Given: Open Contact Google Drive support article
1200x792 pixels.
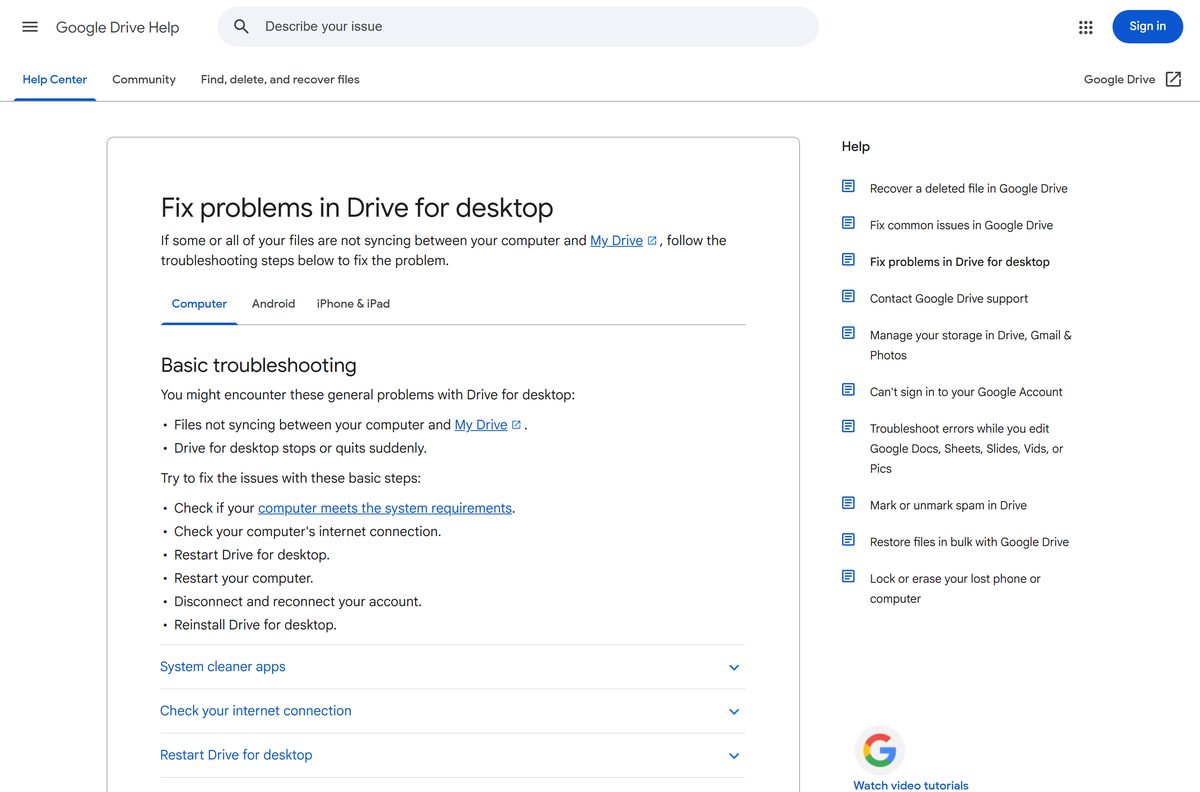Looking at the screenshot, I should (x=949, y=298).
